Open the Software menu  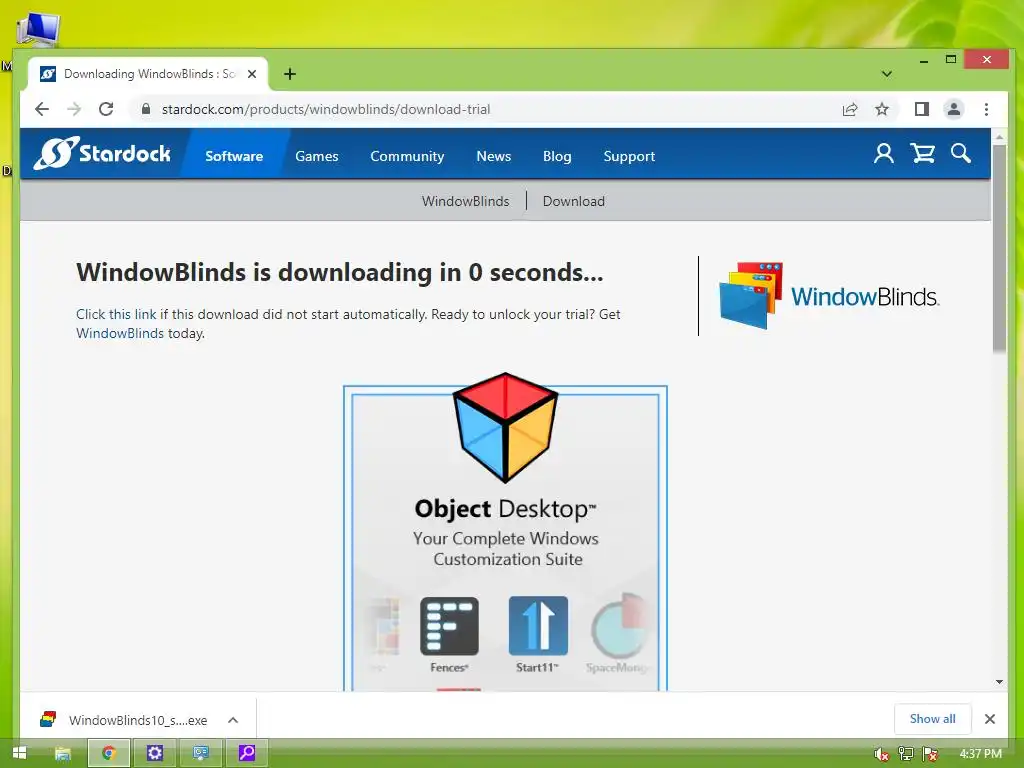[x=234, y=156]
